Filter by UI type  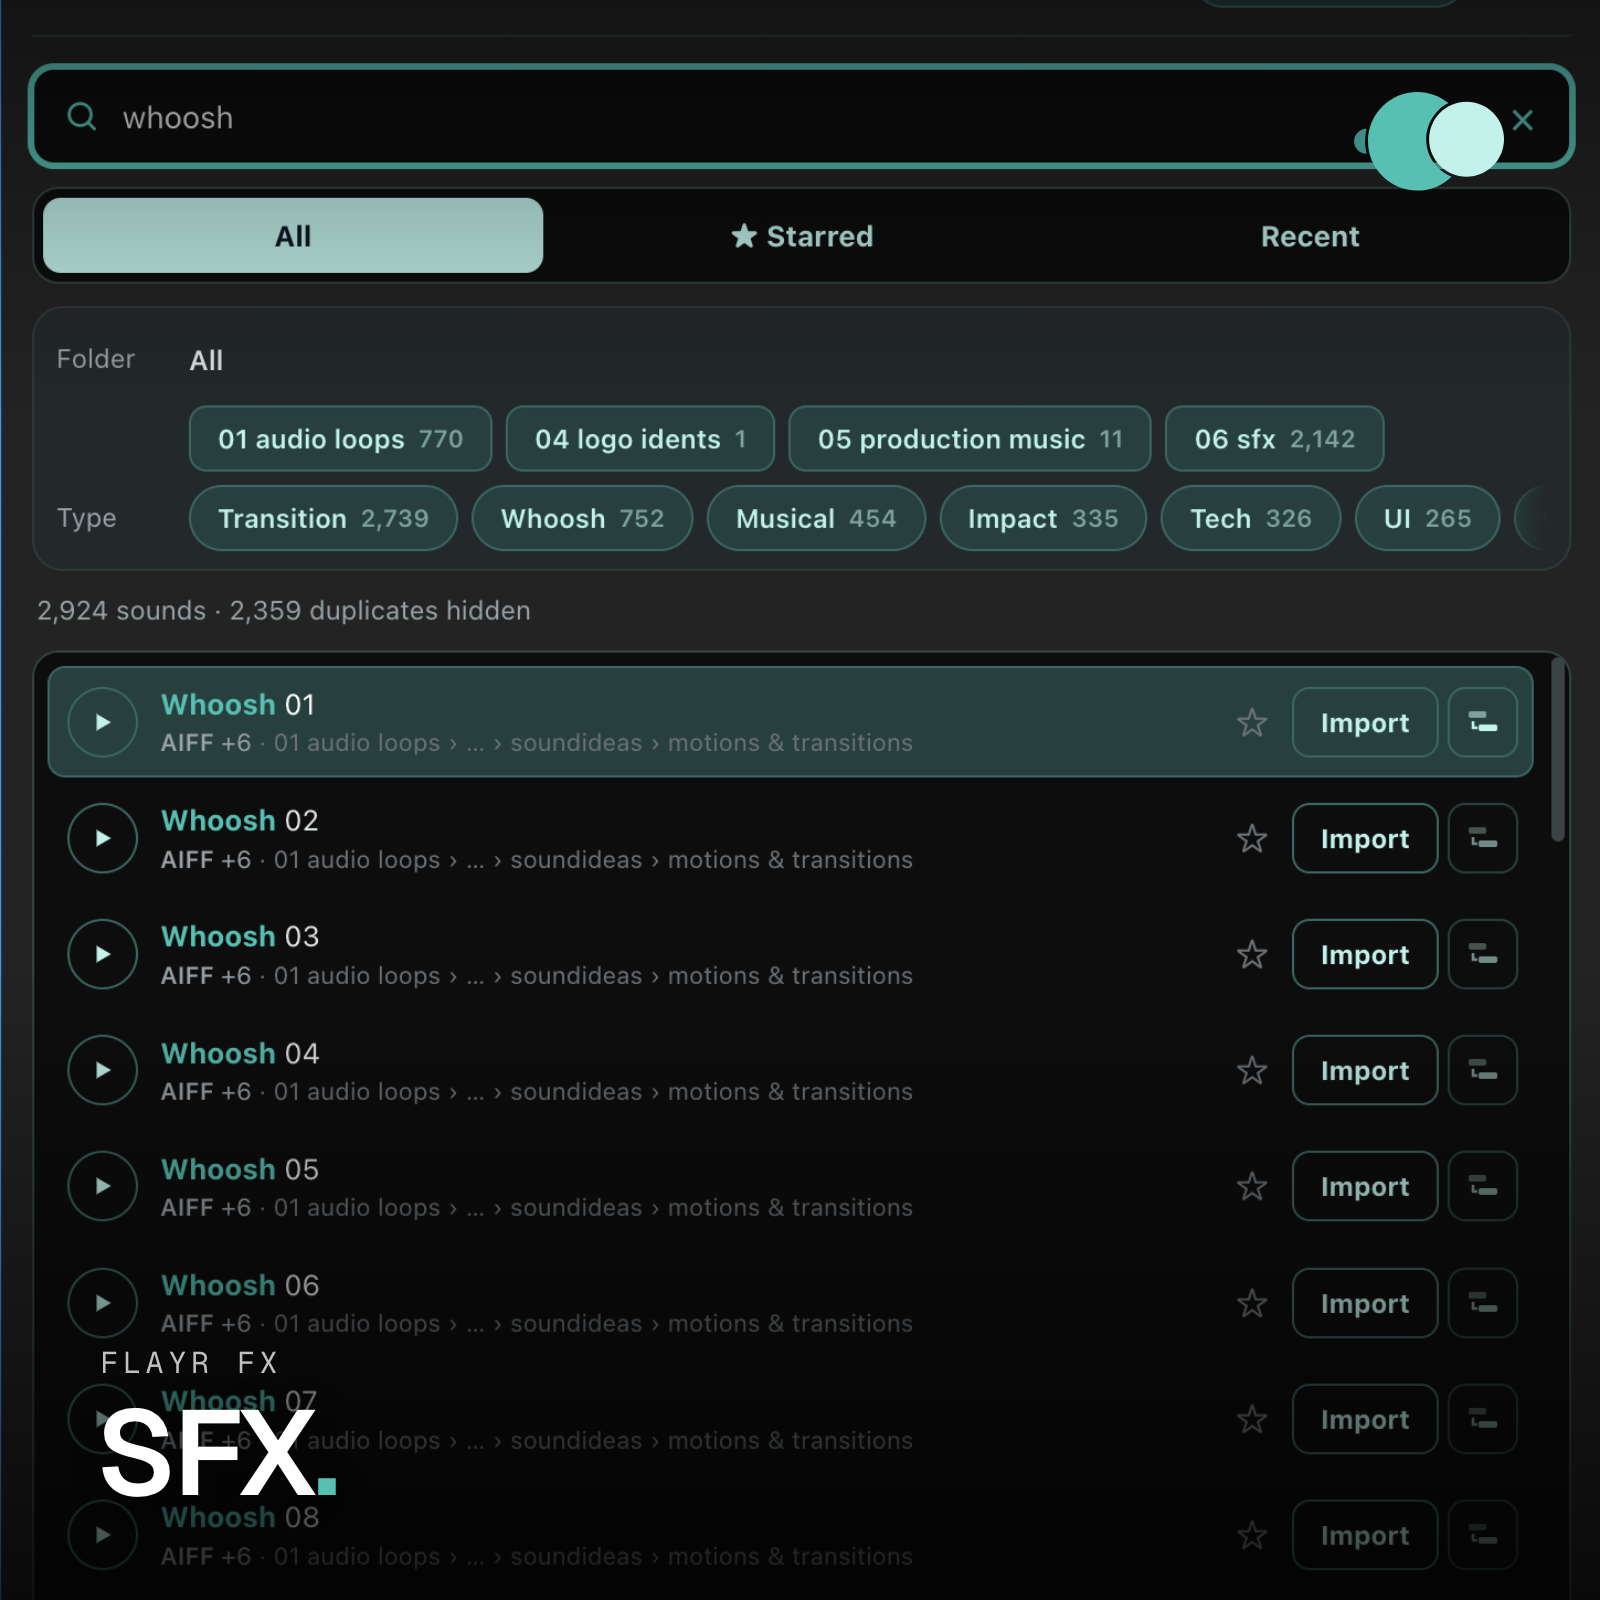tap(1427, 518)
